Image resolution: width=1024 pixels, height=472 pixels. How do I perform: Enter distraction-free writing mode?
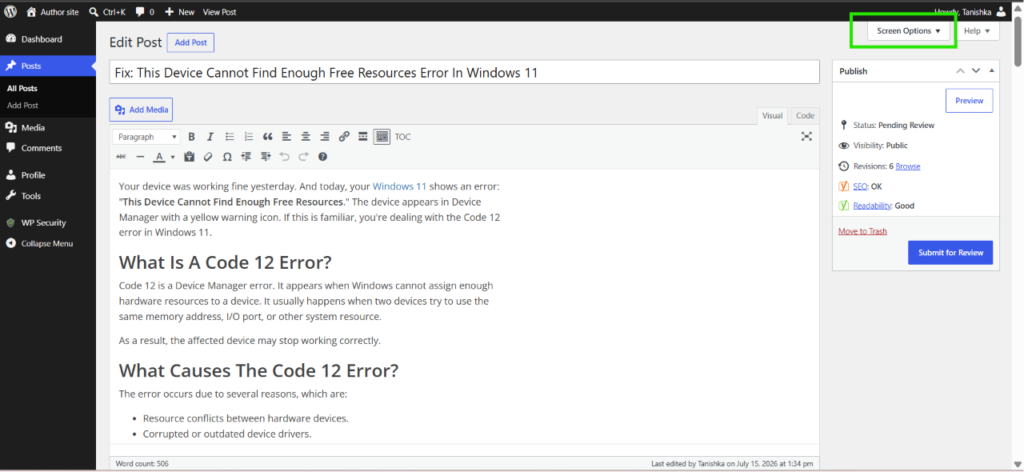[x=807, y=136]
